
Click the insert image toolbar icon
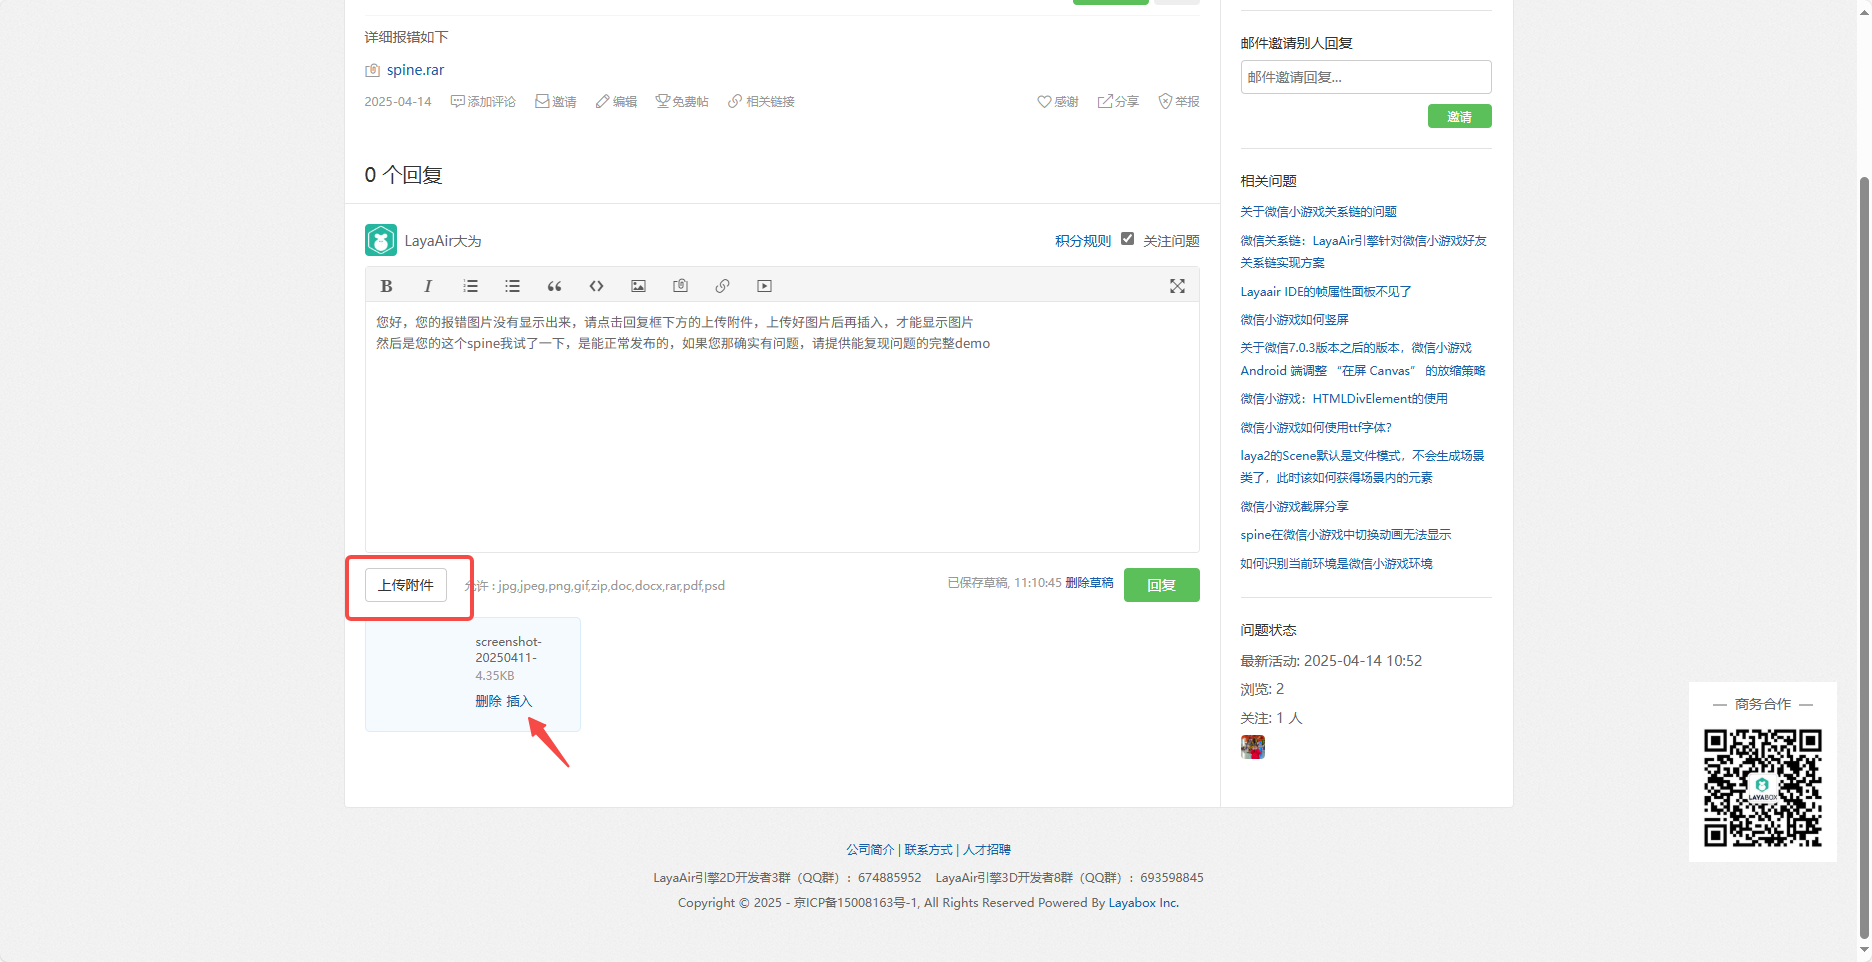[638, 286]
